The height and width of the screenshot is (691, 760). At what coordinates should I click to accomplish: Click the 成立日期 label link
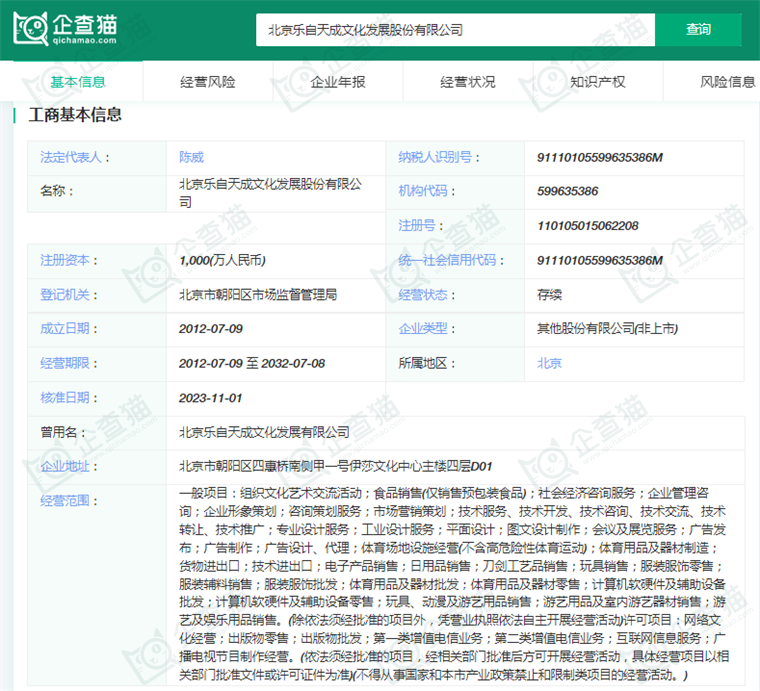(65, 329)
